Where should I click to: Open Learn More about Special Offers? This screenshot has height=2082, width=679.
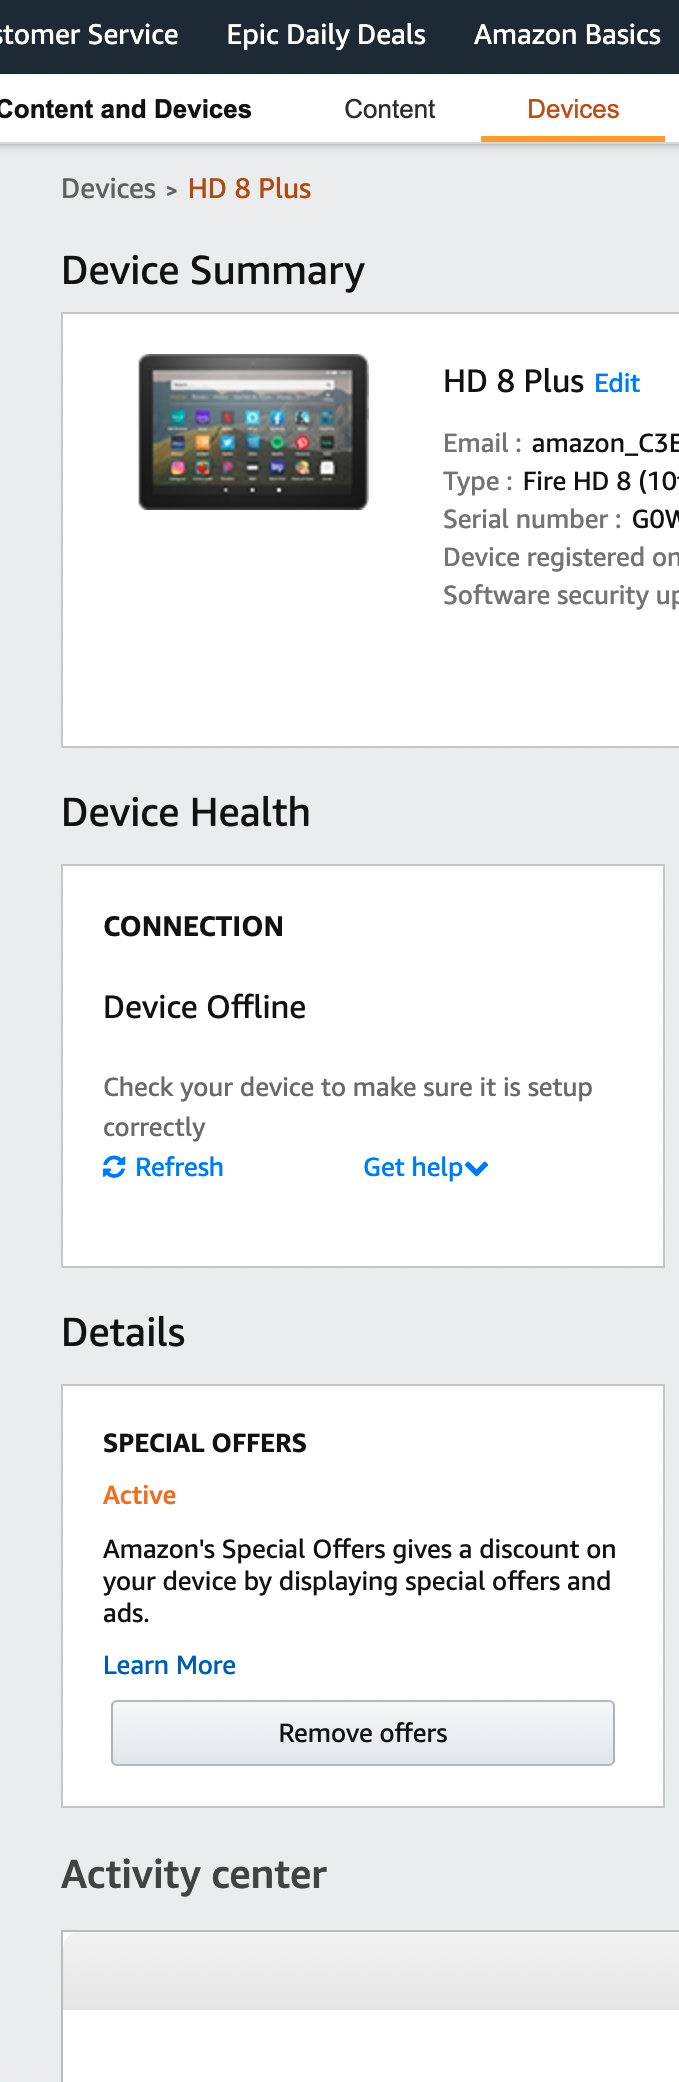pyautogui.click(x=169, y=1665)
